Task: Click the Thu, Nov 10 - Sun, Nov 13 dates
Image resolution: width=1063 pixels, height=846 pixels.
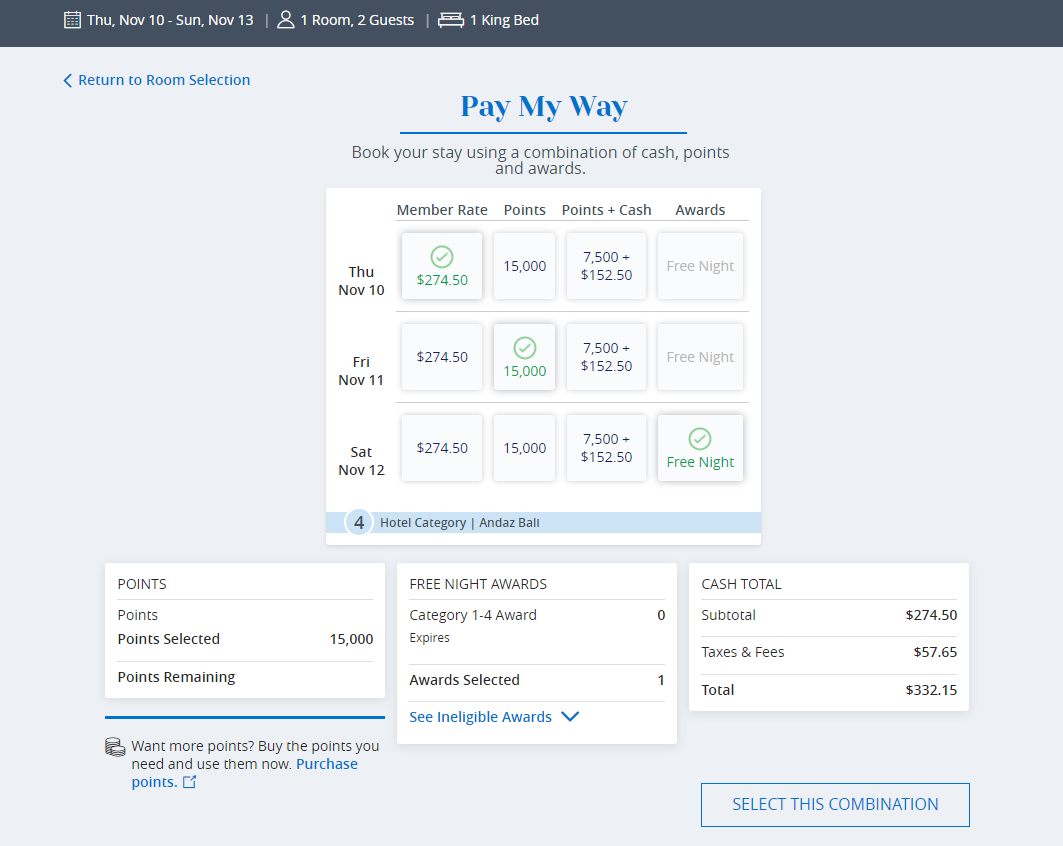Action: pyautogui.click(x=170, y=20)
